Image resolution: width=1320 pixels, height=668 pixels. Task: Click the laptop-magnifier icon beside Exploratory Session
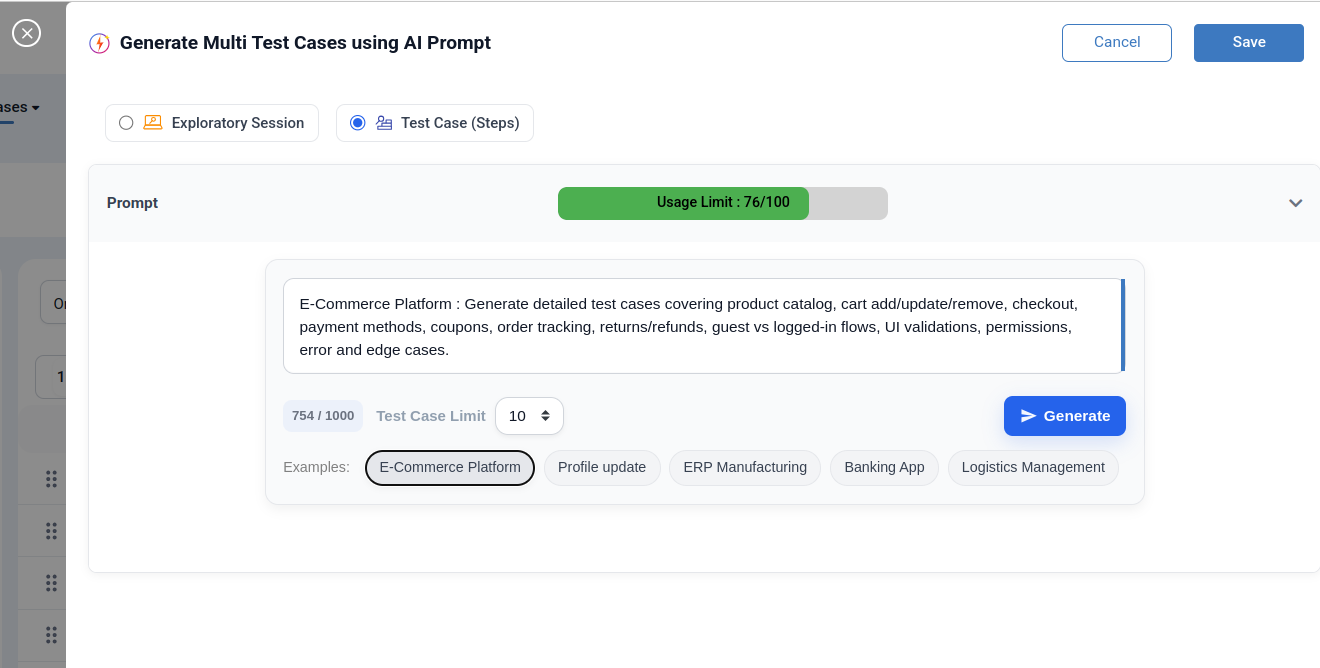click(x=151, y=122)
